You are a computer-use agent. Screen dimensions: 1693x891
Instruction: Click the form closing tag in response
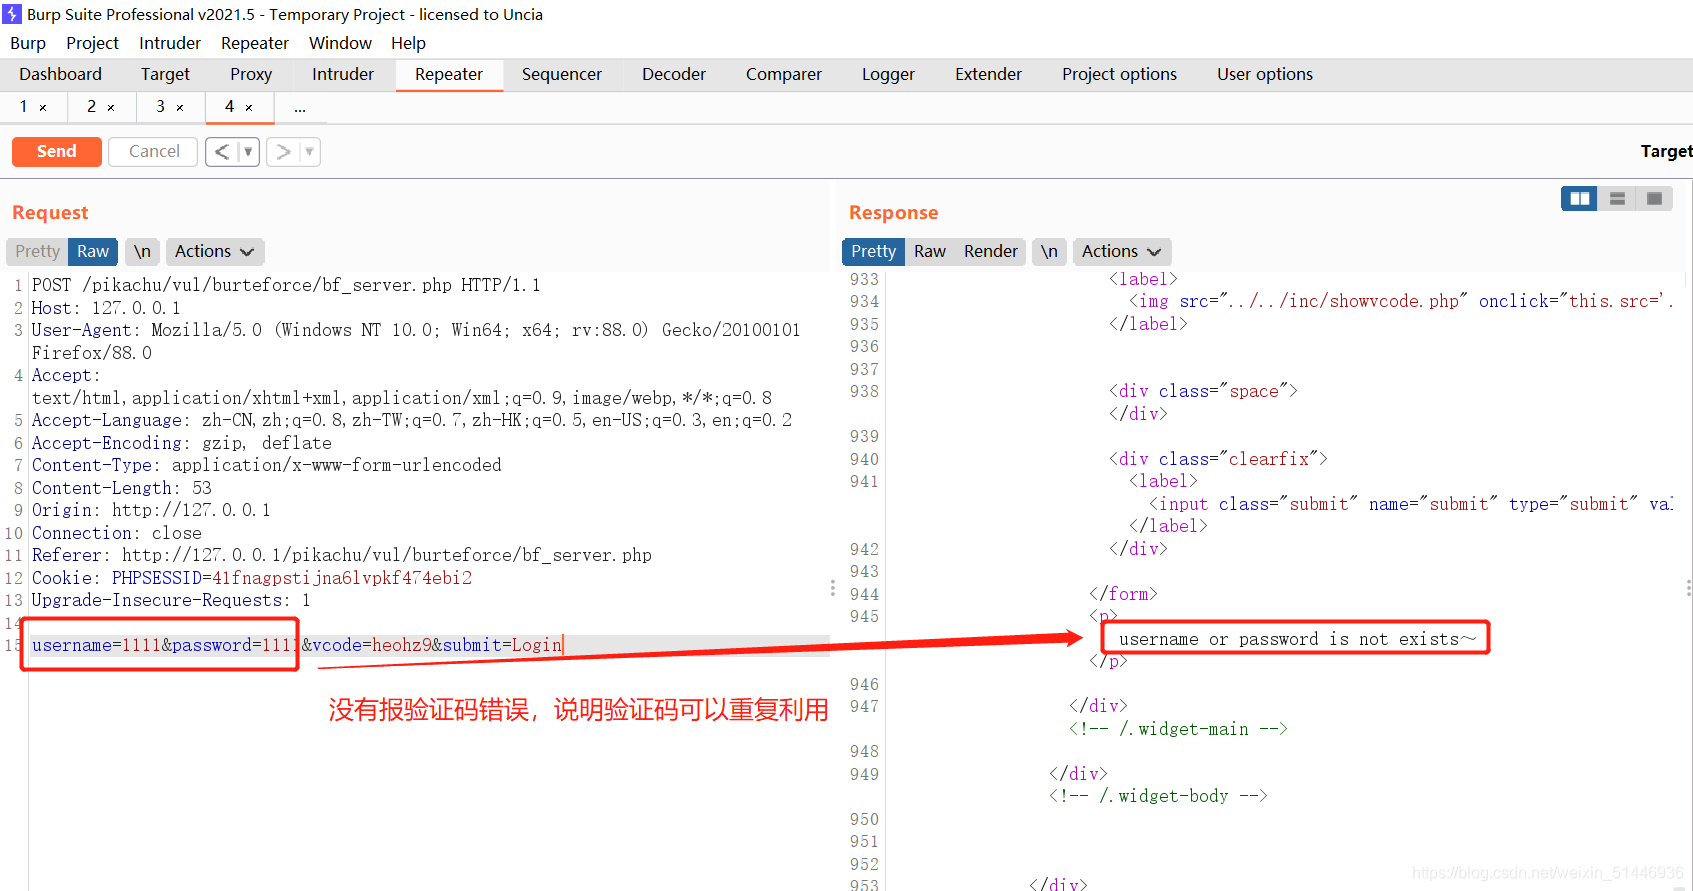(1123, 594)
